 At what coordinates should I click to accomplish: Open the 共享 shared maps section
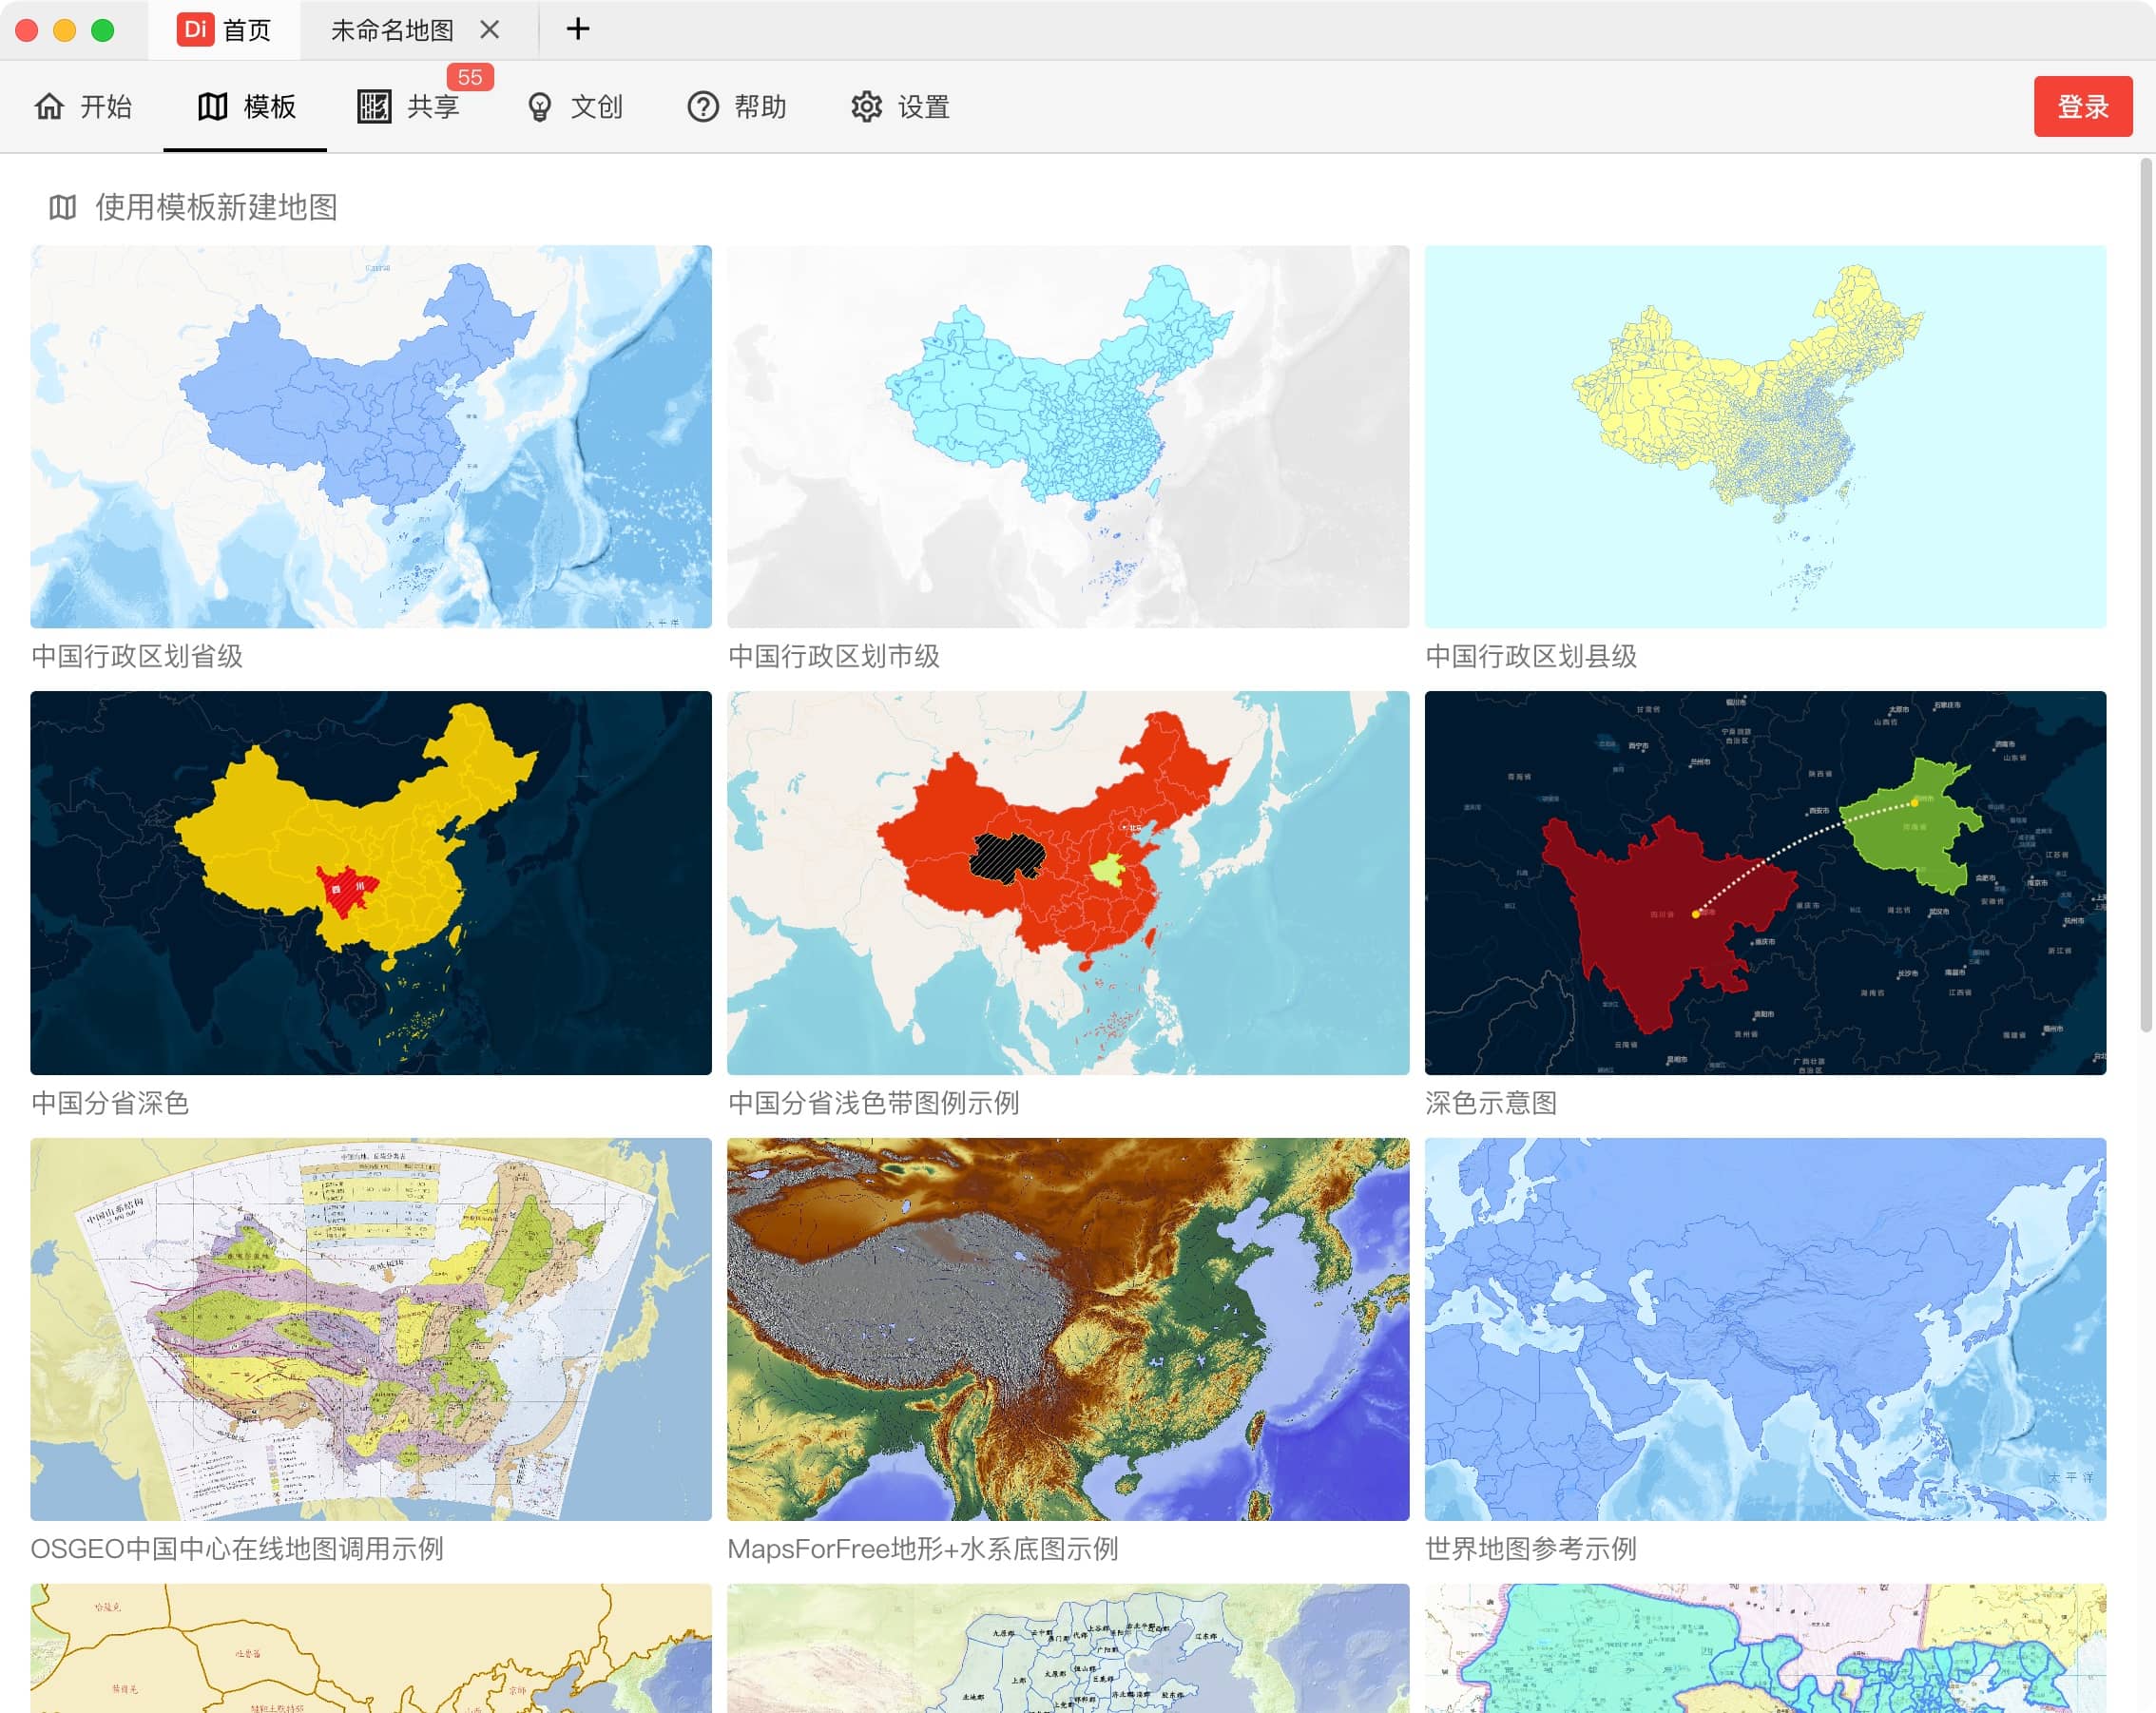click(412, 106)
